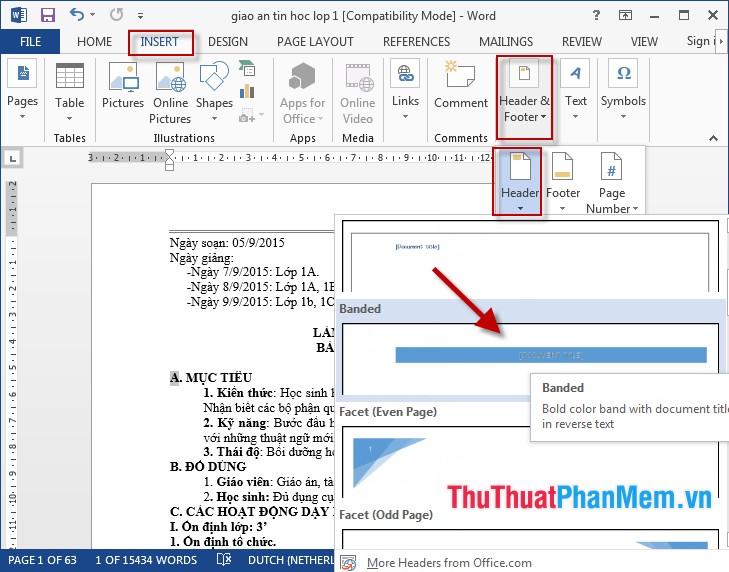Expand the Symbols dropdown arrow
Viewport: 729px width, 572px height.
[623, 117]
